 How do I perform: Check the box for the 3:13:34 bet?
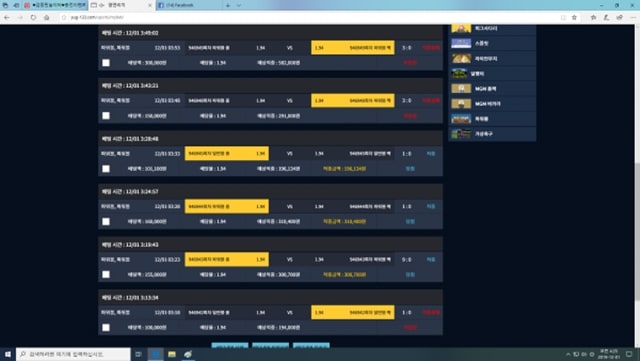point(106,328)
